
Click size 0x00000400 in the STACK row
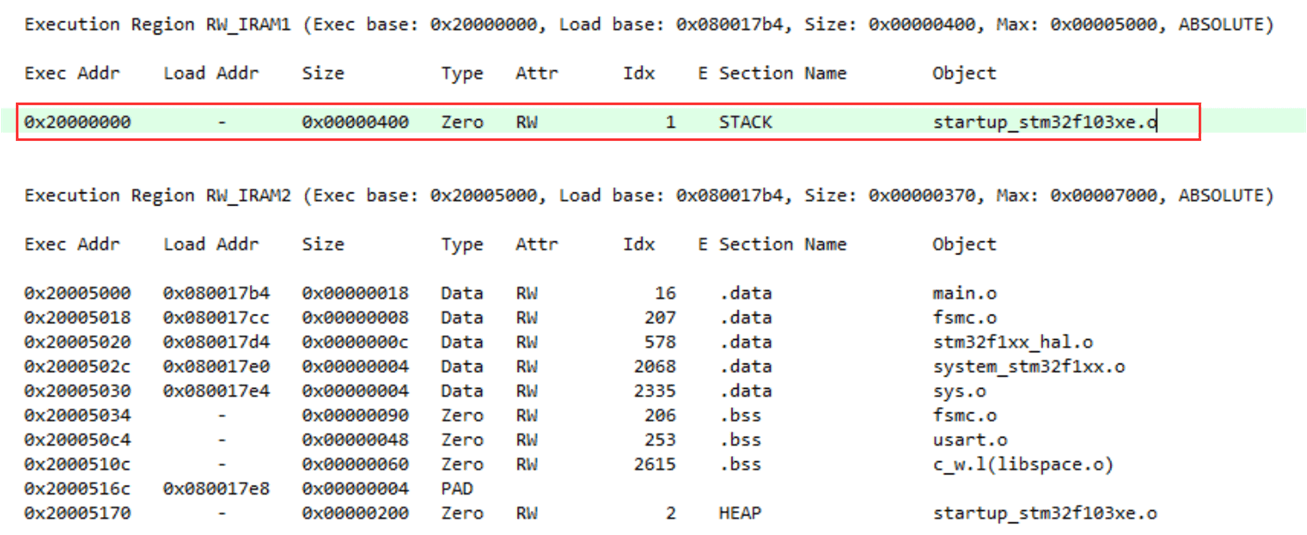coord(355,123)
